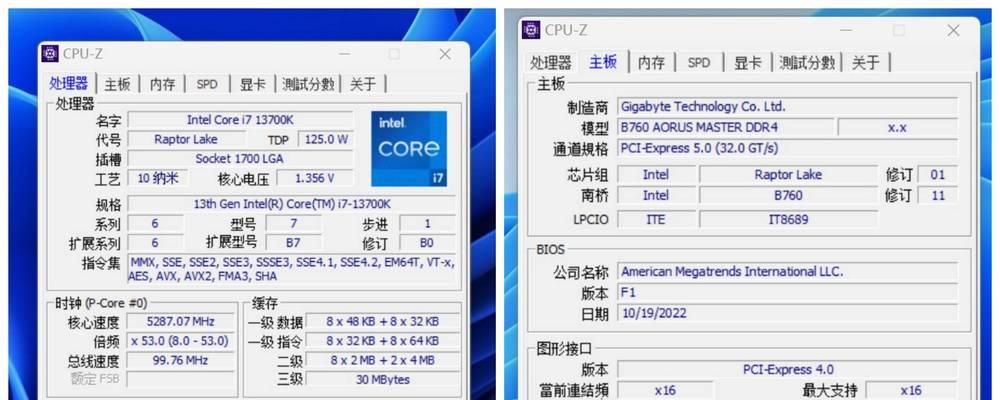This screenshot has height=400, width=1000.
Task: Click CPU-Z app icon in left window title
Action: pyautogui.click(x=50, y=54)
